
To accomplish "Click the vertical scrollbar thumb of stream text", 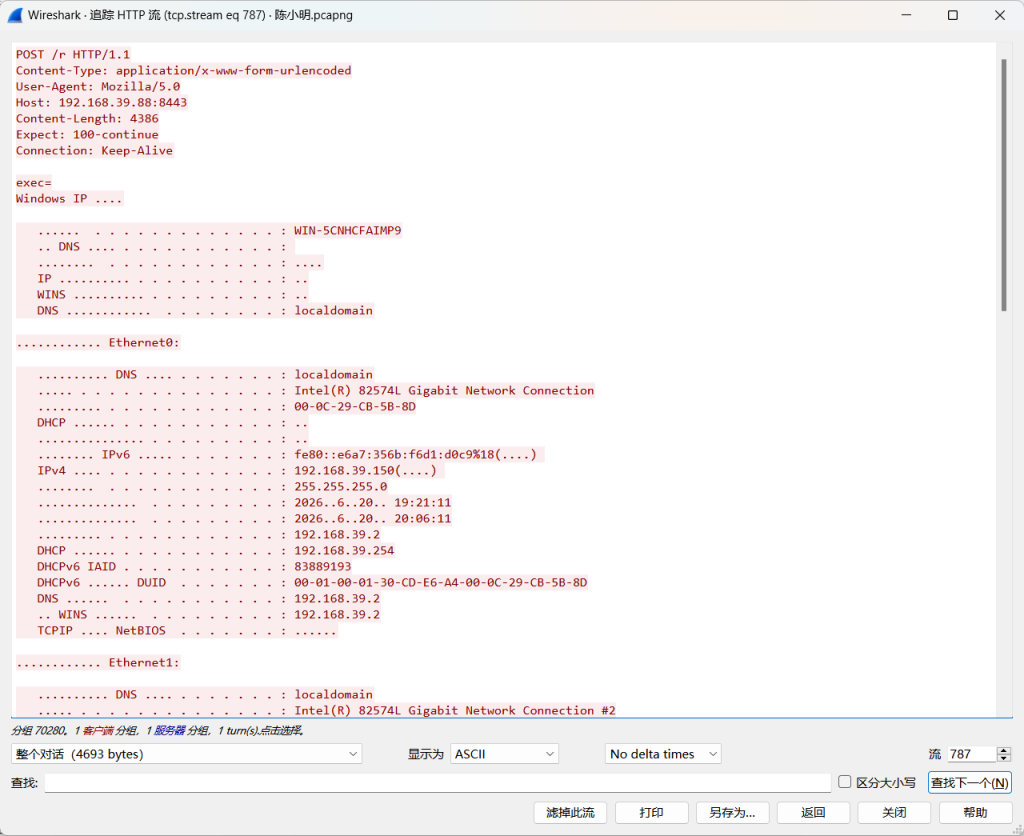I will pyautogui.click(x=1004, y=185).
